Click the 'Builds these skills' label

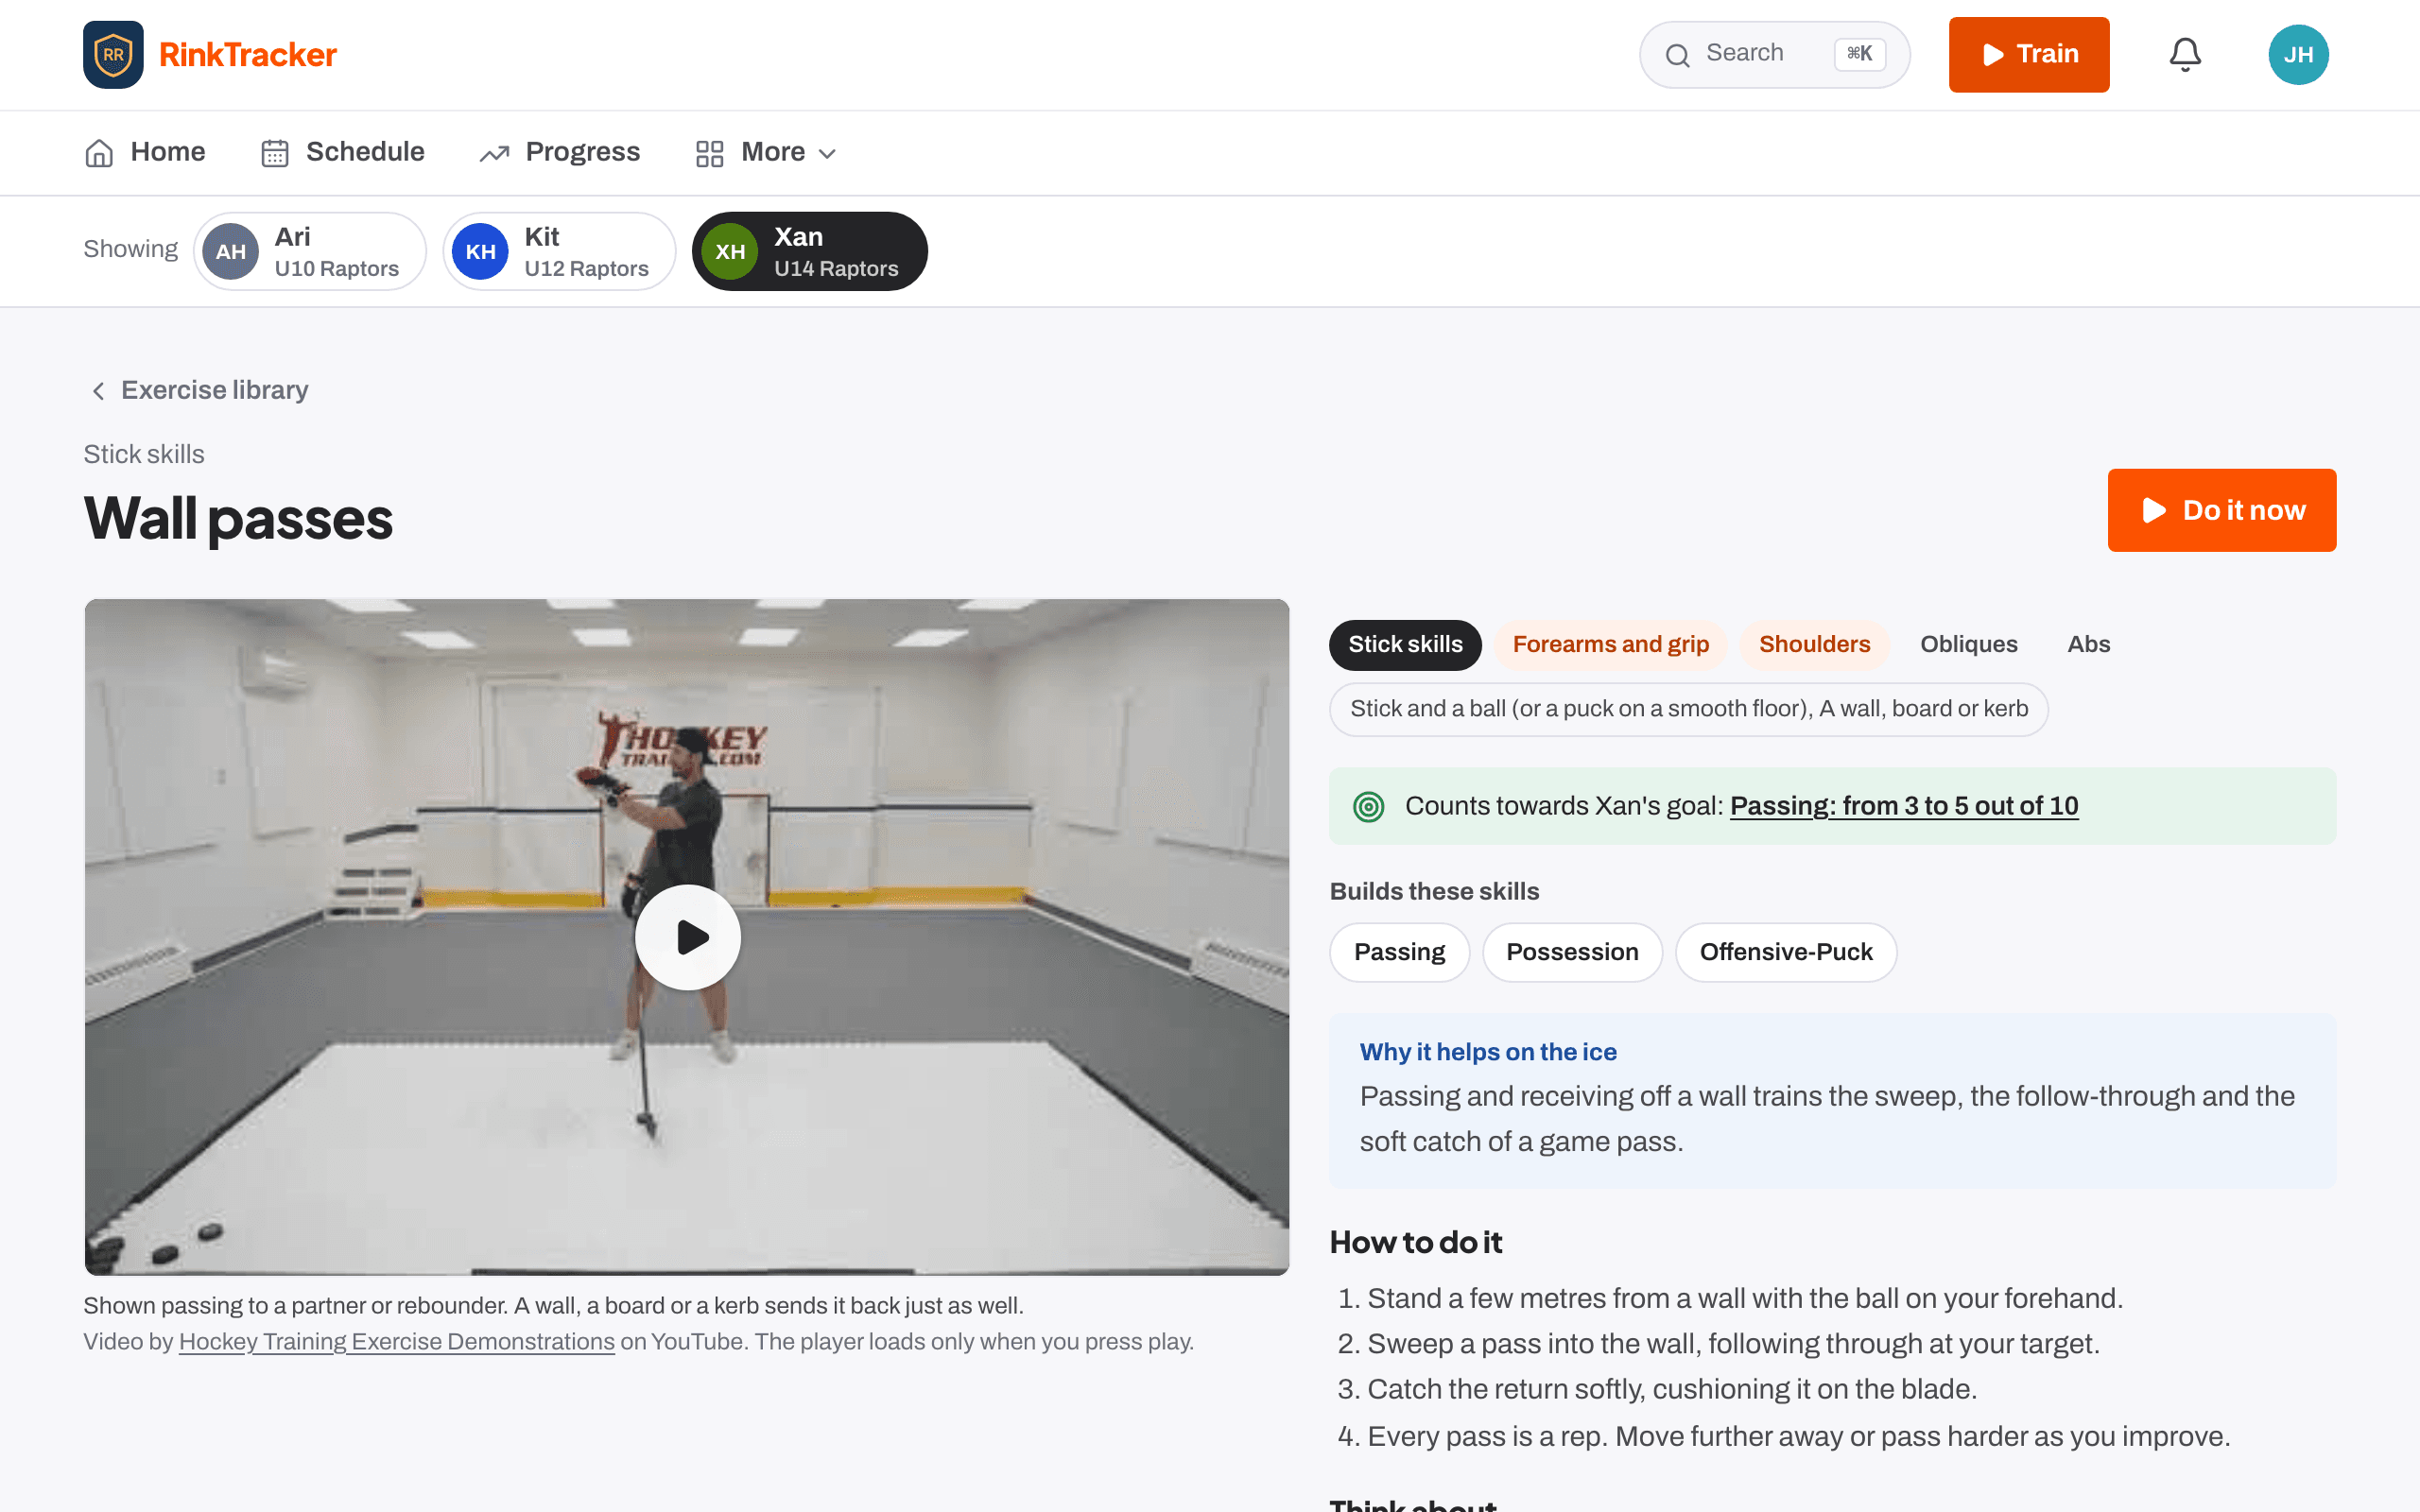(1434, 891)
